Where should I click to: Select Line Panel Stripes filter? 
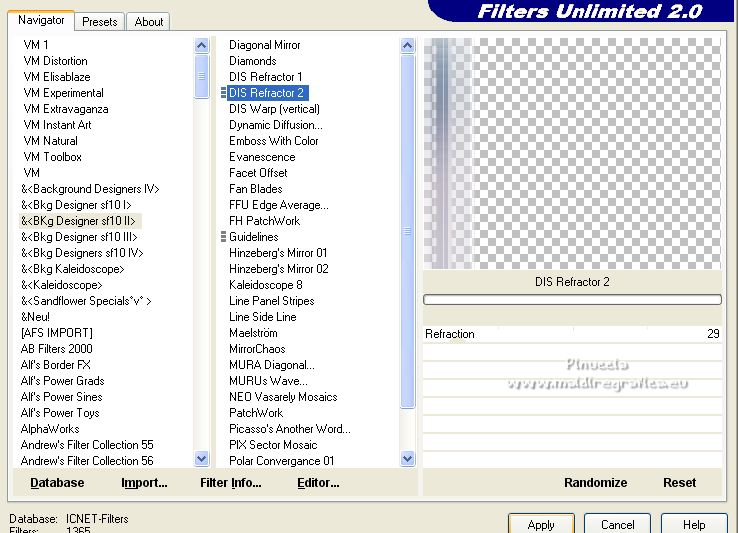[x=272, y=301]
